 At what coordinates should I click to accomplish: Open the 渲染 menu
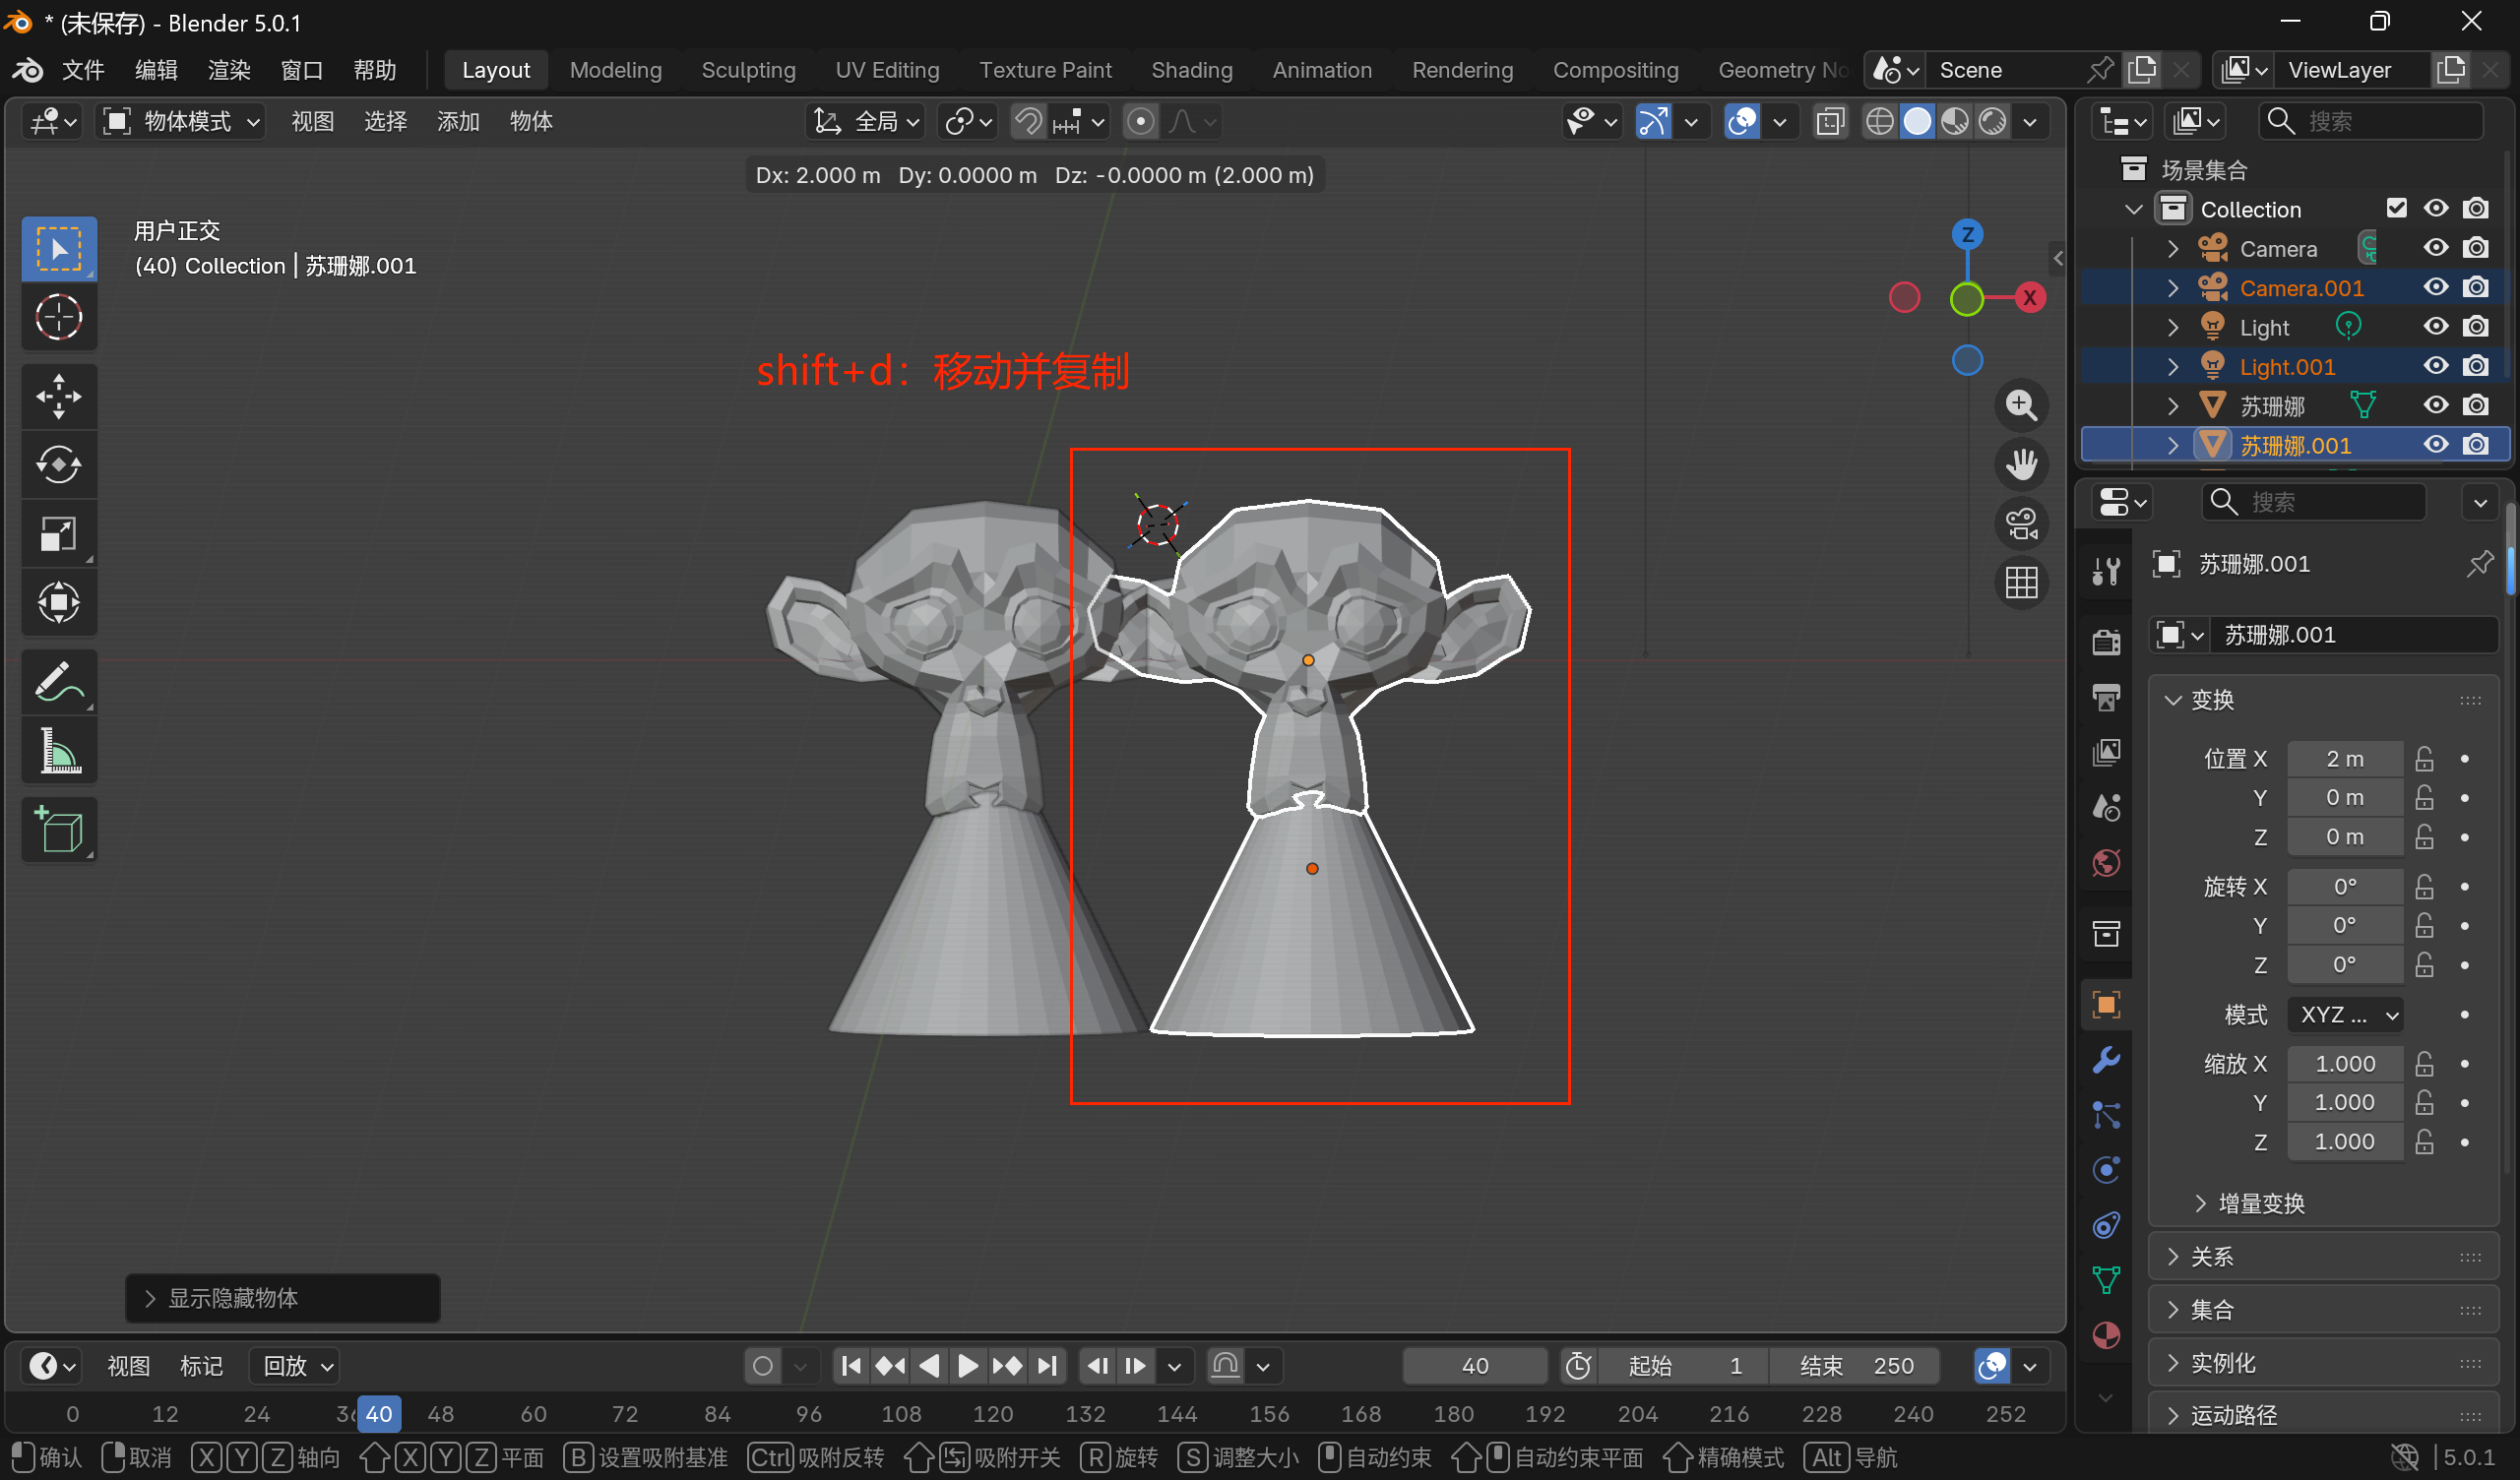[x=229, y=70]
